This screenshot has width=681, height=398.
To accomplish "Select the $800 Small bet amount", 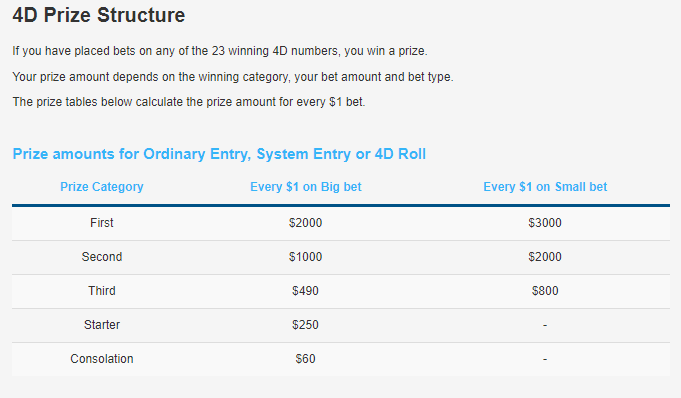I will click(545, 291).
